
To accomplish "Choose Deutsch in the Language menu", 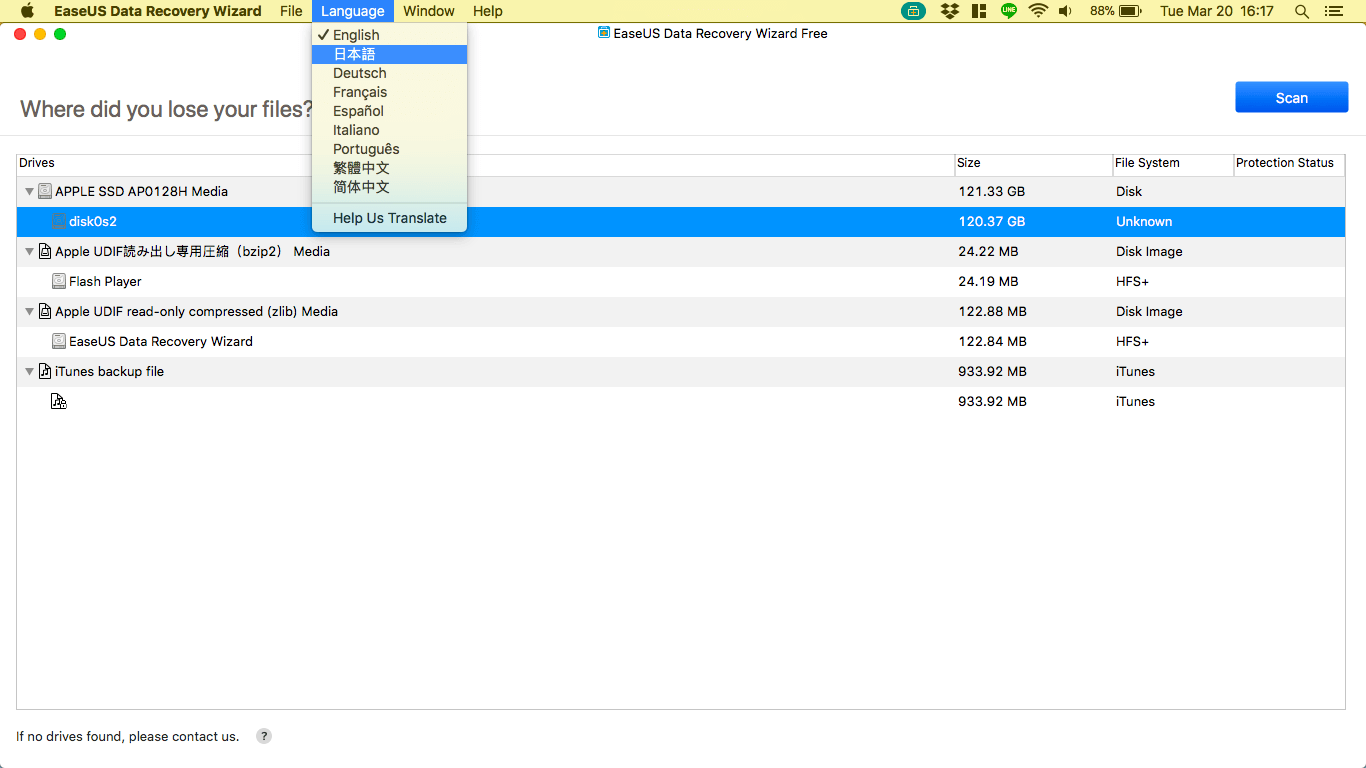I will click(x=360, y=73).
